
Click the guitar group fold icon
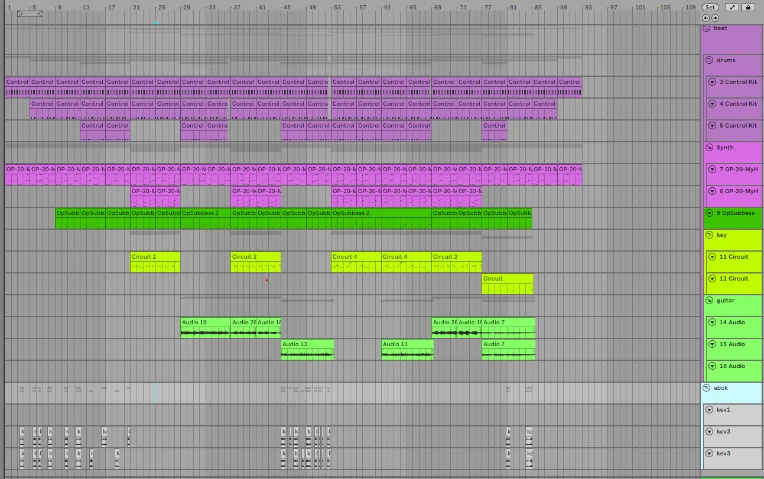708,300
